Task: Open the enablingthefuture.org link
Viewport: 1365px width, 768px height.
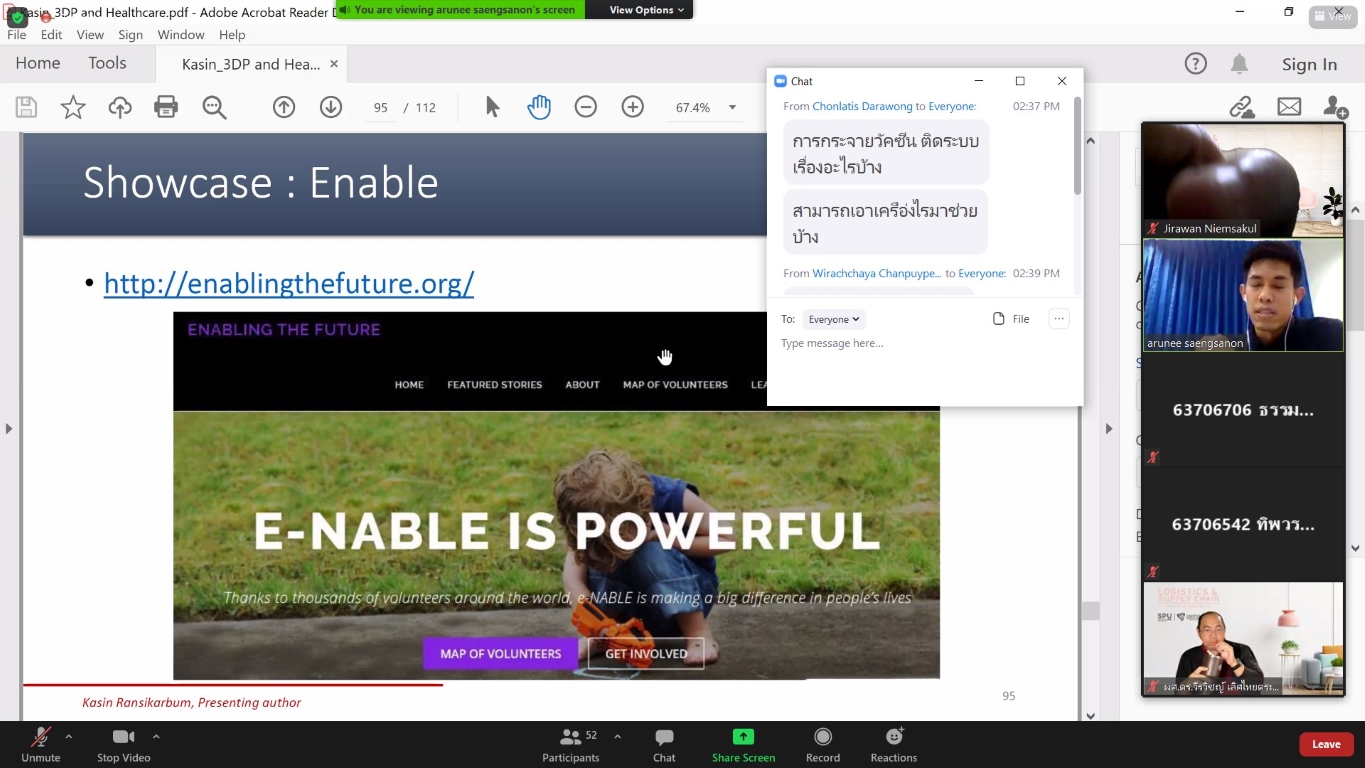Action: (x=289, y=283)
